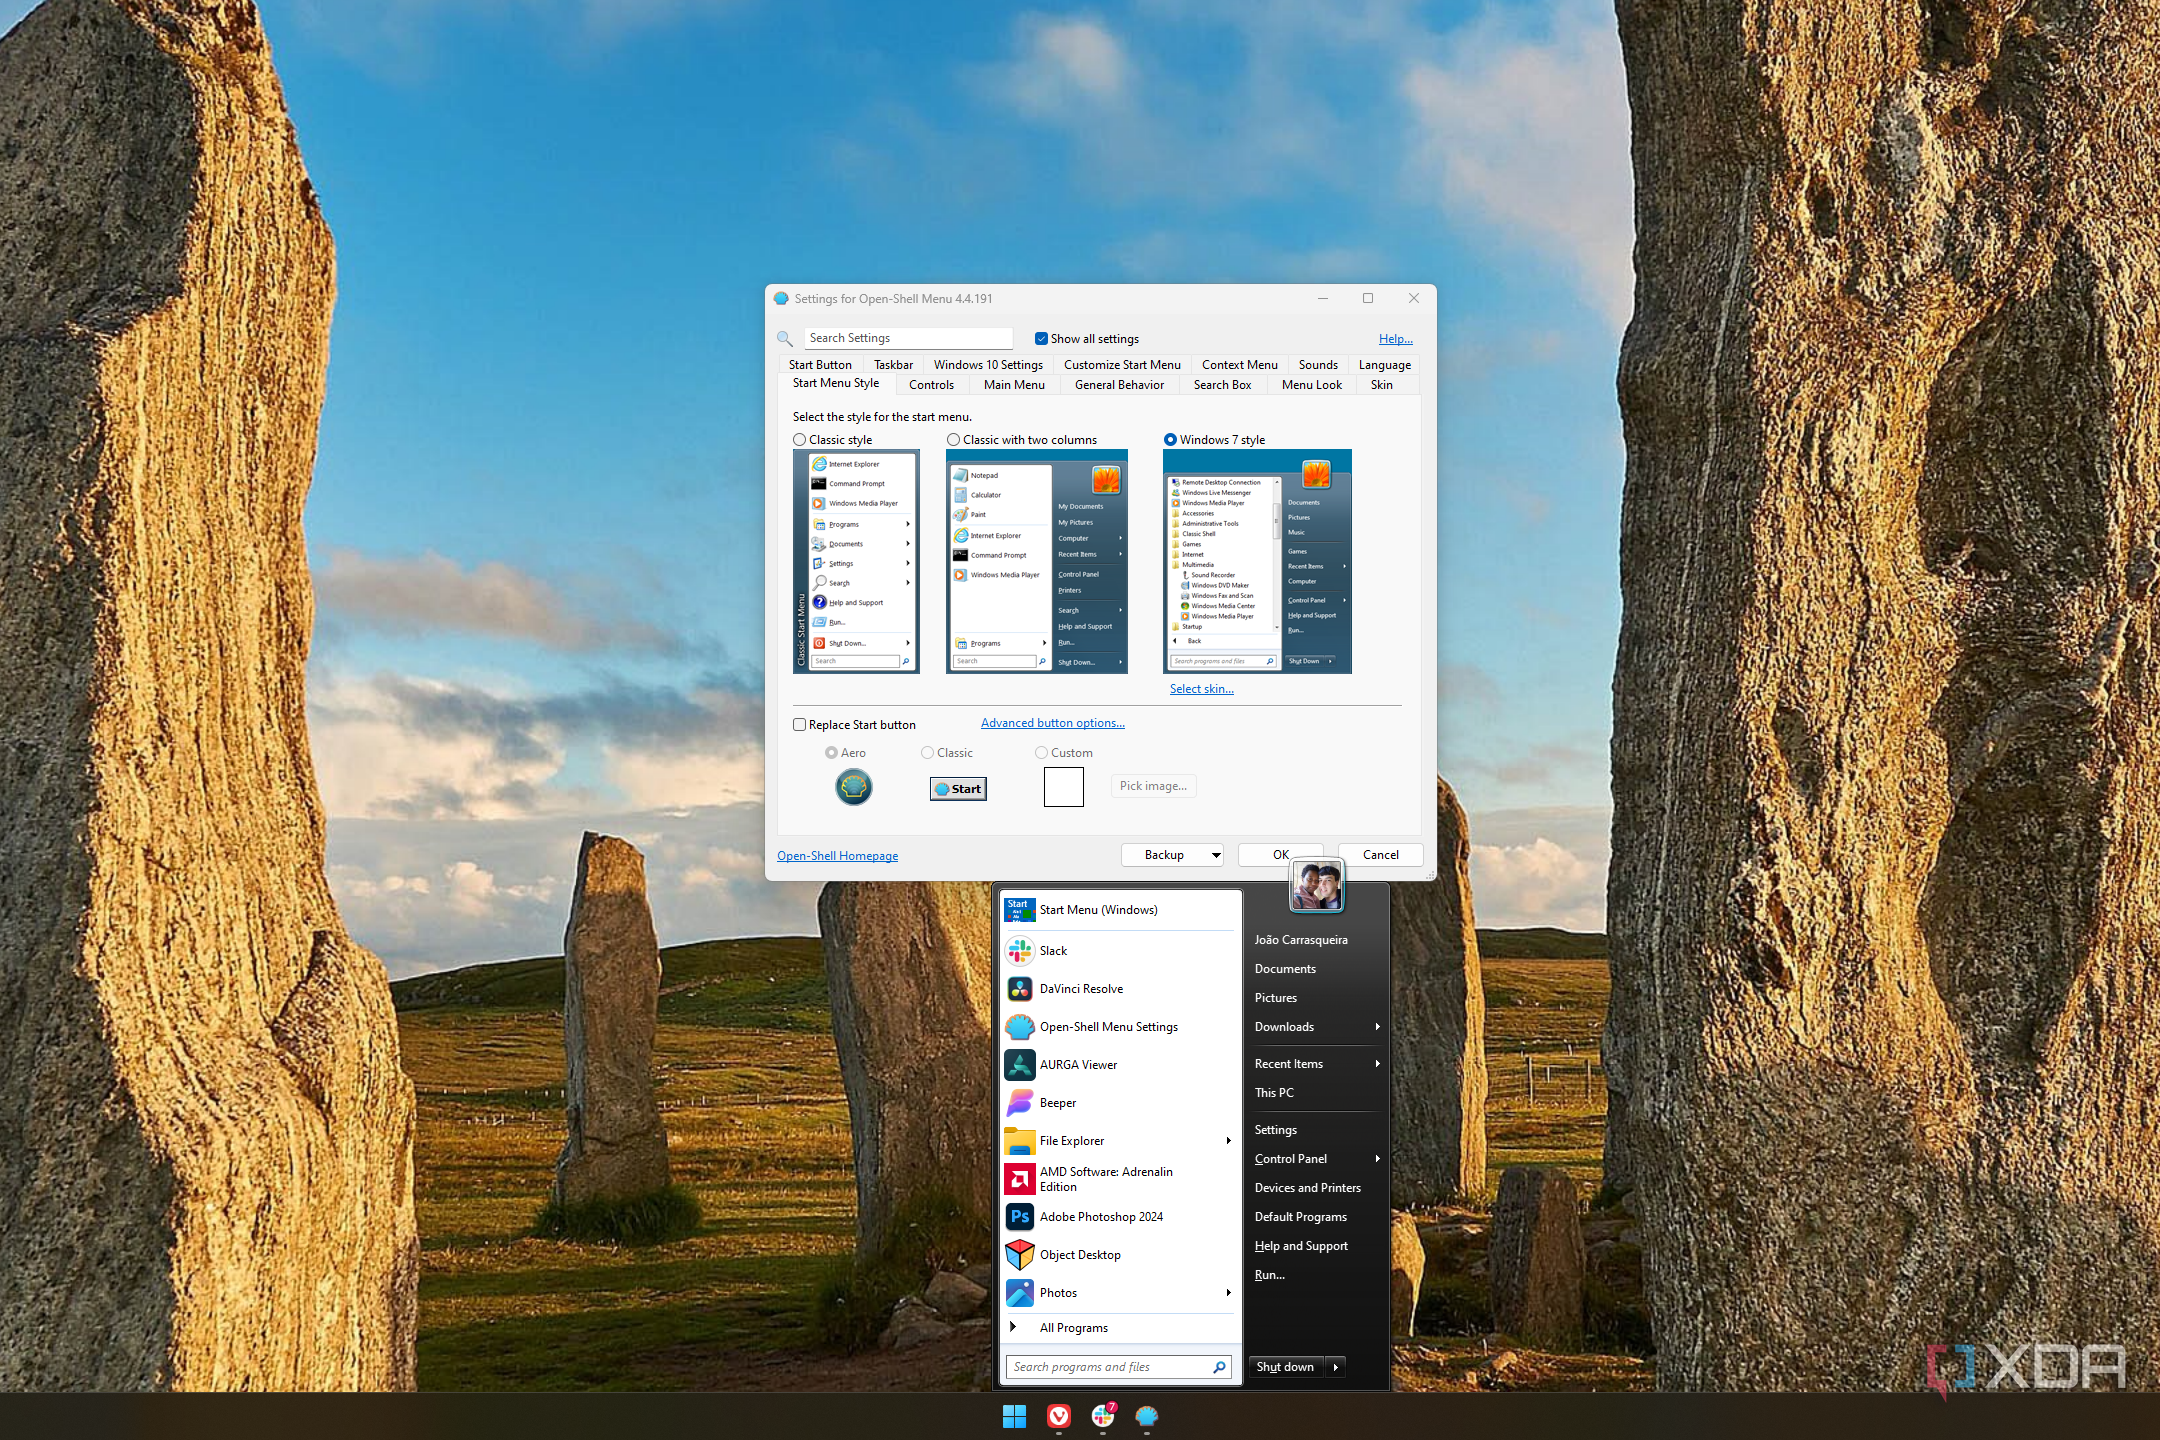Launch Adobe Photoshop 2024
The height and width of the screenshot is (1440, 2160).
click(x=1101, y=1216)
